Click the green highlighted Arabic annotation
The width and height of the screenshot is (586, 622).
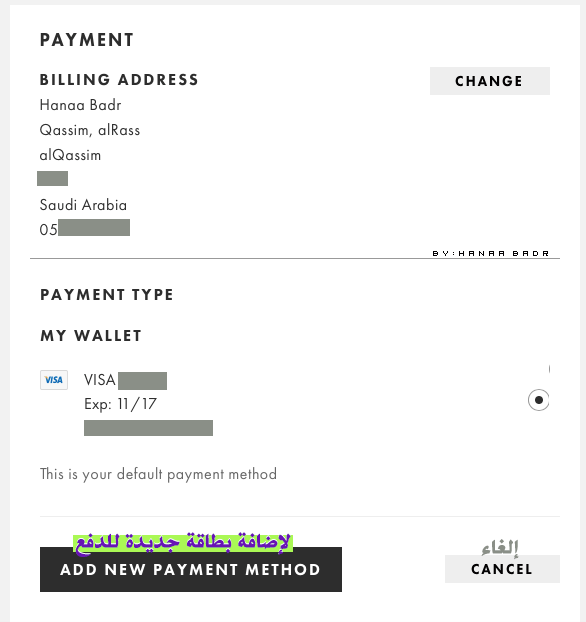183,543
